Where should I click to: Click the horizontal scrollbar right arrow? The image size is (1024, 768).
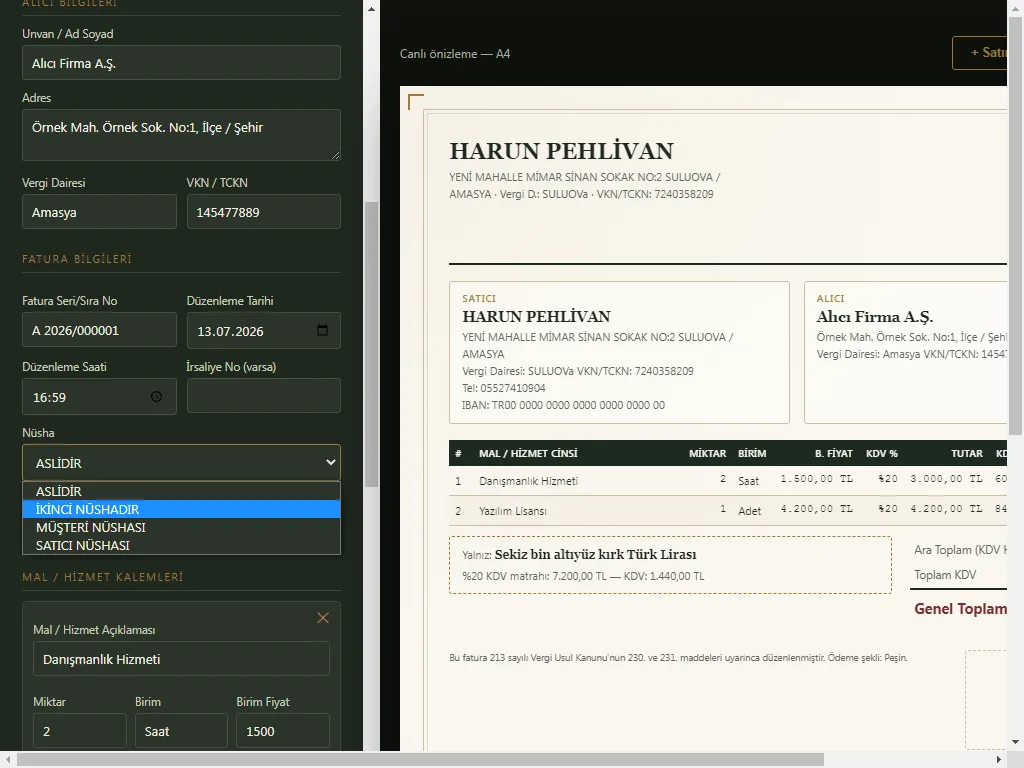pyautogui.click(x=999, y=760)
